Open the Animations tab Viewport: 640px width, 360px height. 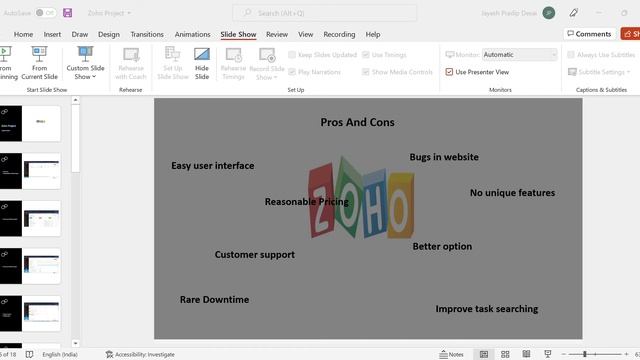pyautogui.click(x=192, y=34)
